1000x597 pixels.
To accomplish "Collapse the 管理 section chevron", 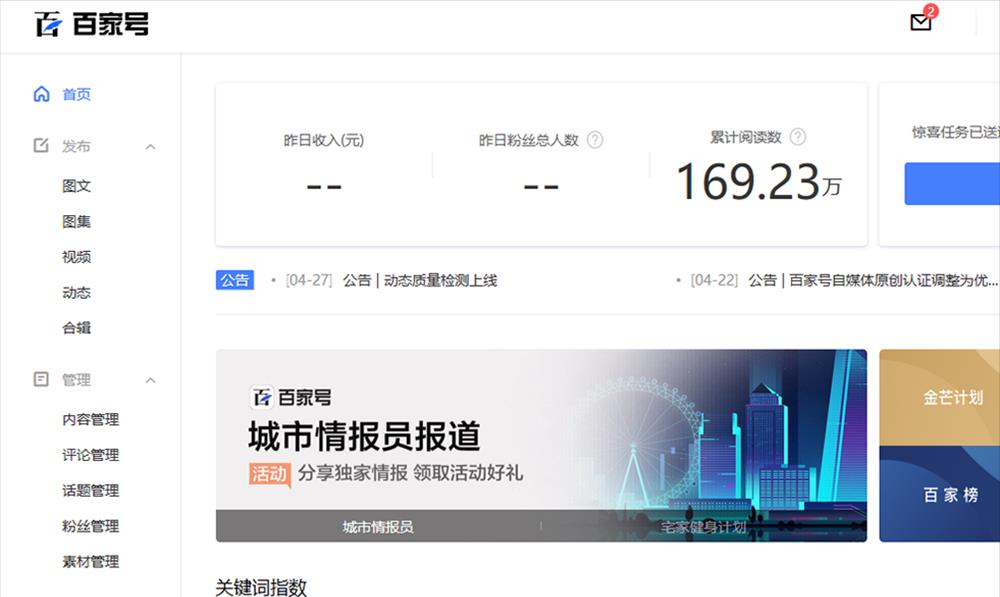I will pyautogui.click(x=151, y=380).
